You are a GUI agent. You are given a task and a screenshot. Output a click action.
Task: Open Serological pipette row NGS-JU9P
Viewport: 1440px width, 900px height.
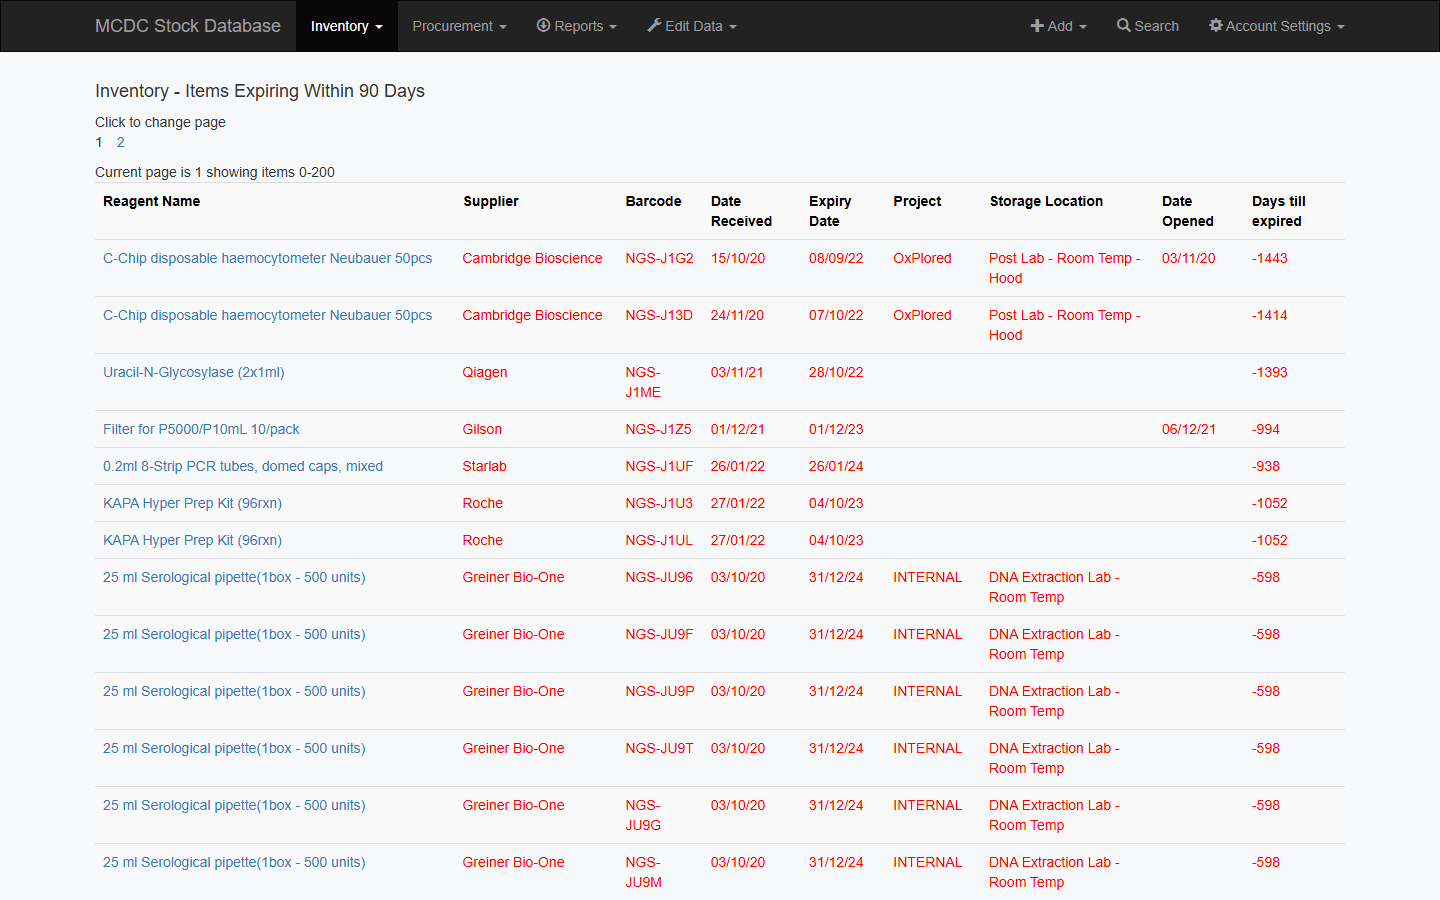(234, 691)
